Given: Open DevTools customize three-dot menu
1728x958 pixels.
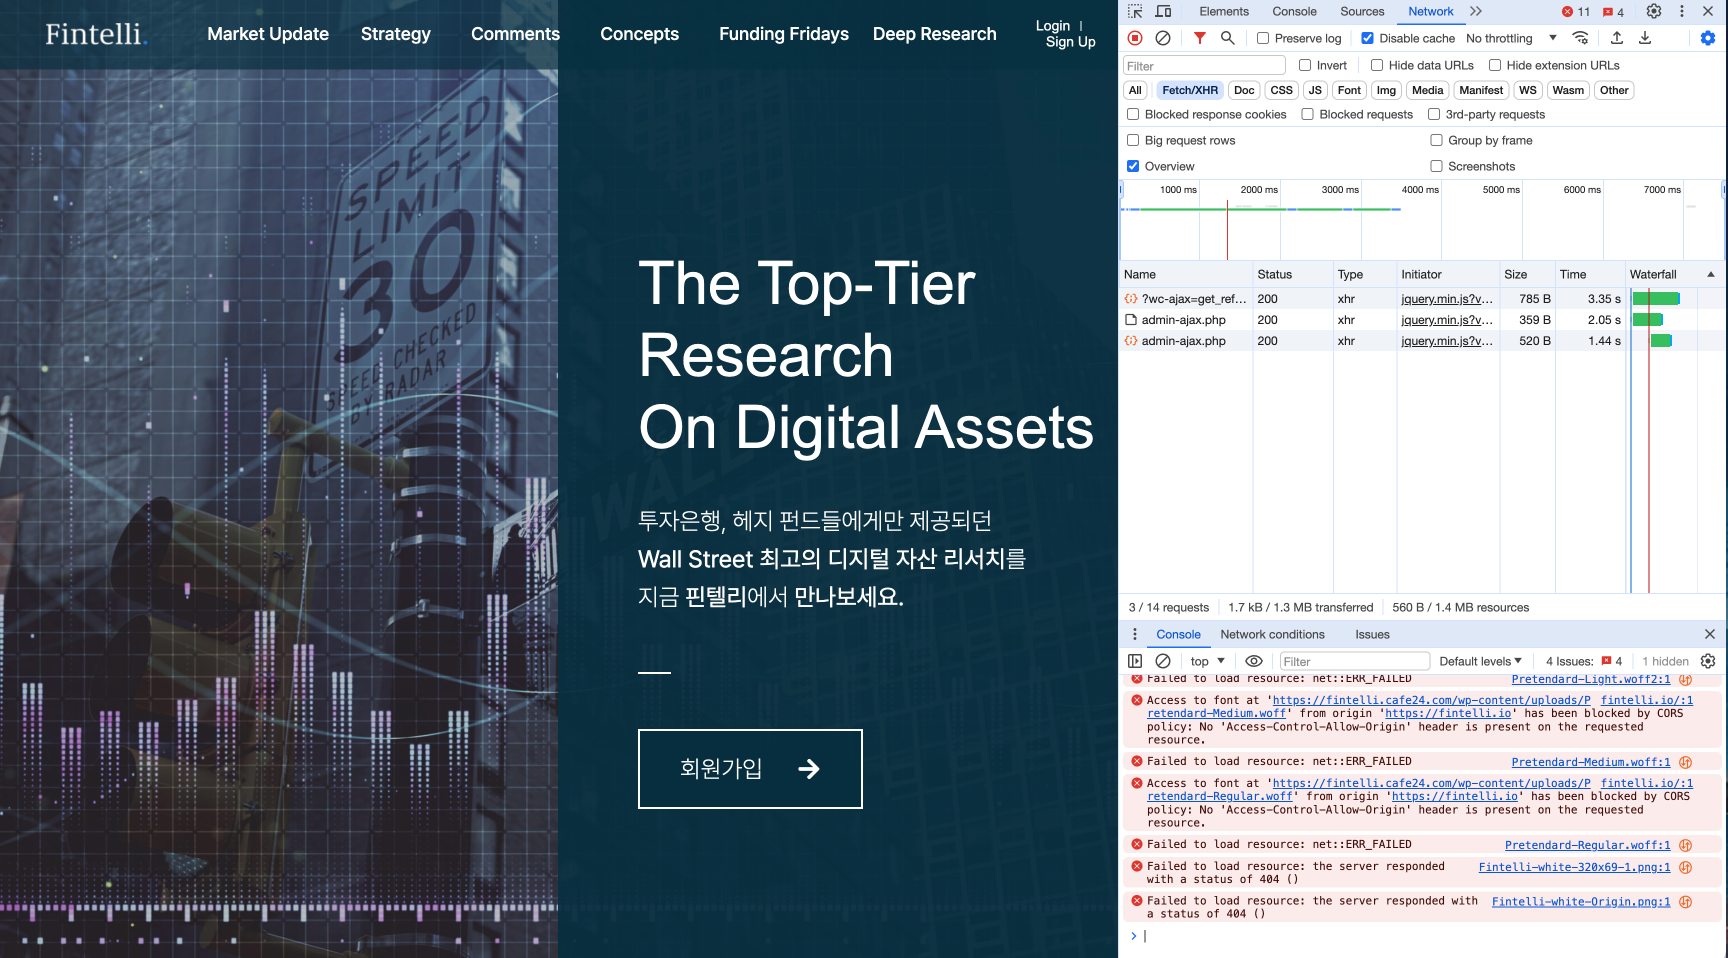Looking at the screenshot, I should [1682, 12].
